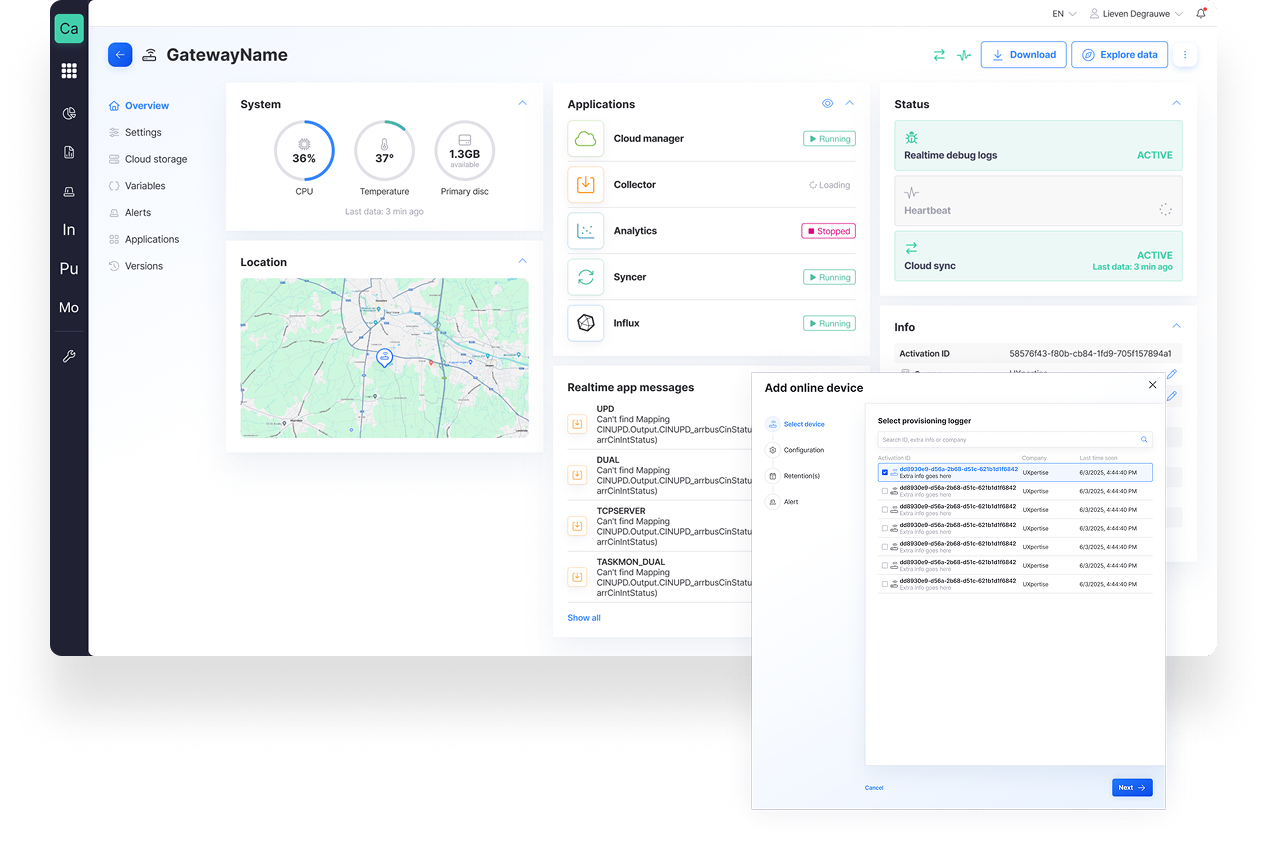Click the Heartbeat status card
The width and height of the screenshot is (1267, 845).
pyautogui.click(x=1038, y=201)
